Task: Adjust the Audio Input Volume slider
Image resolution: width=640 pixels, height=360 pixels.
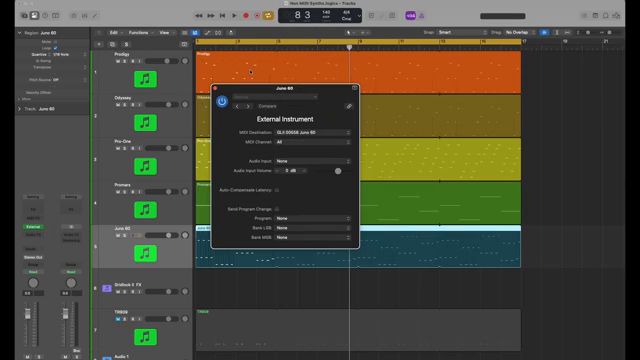Action: point(338,171)
